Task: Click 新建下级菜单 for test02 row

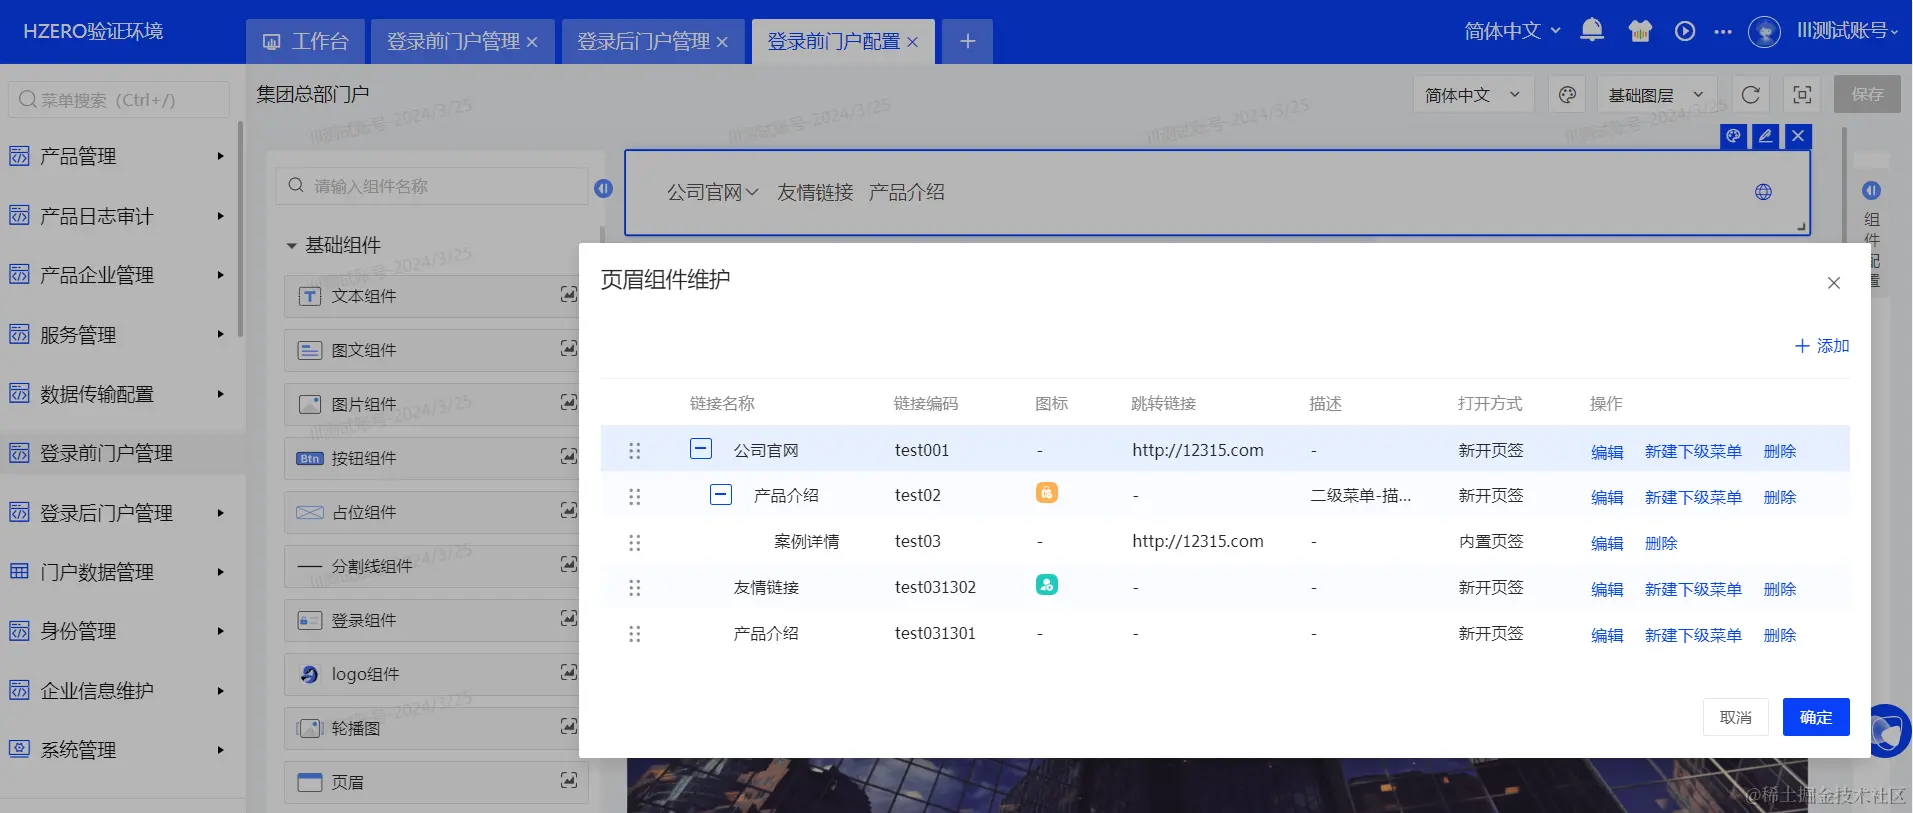Action: (x=1693, y=498)
